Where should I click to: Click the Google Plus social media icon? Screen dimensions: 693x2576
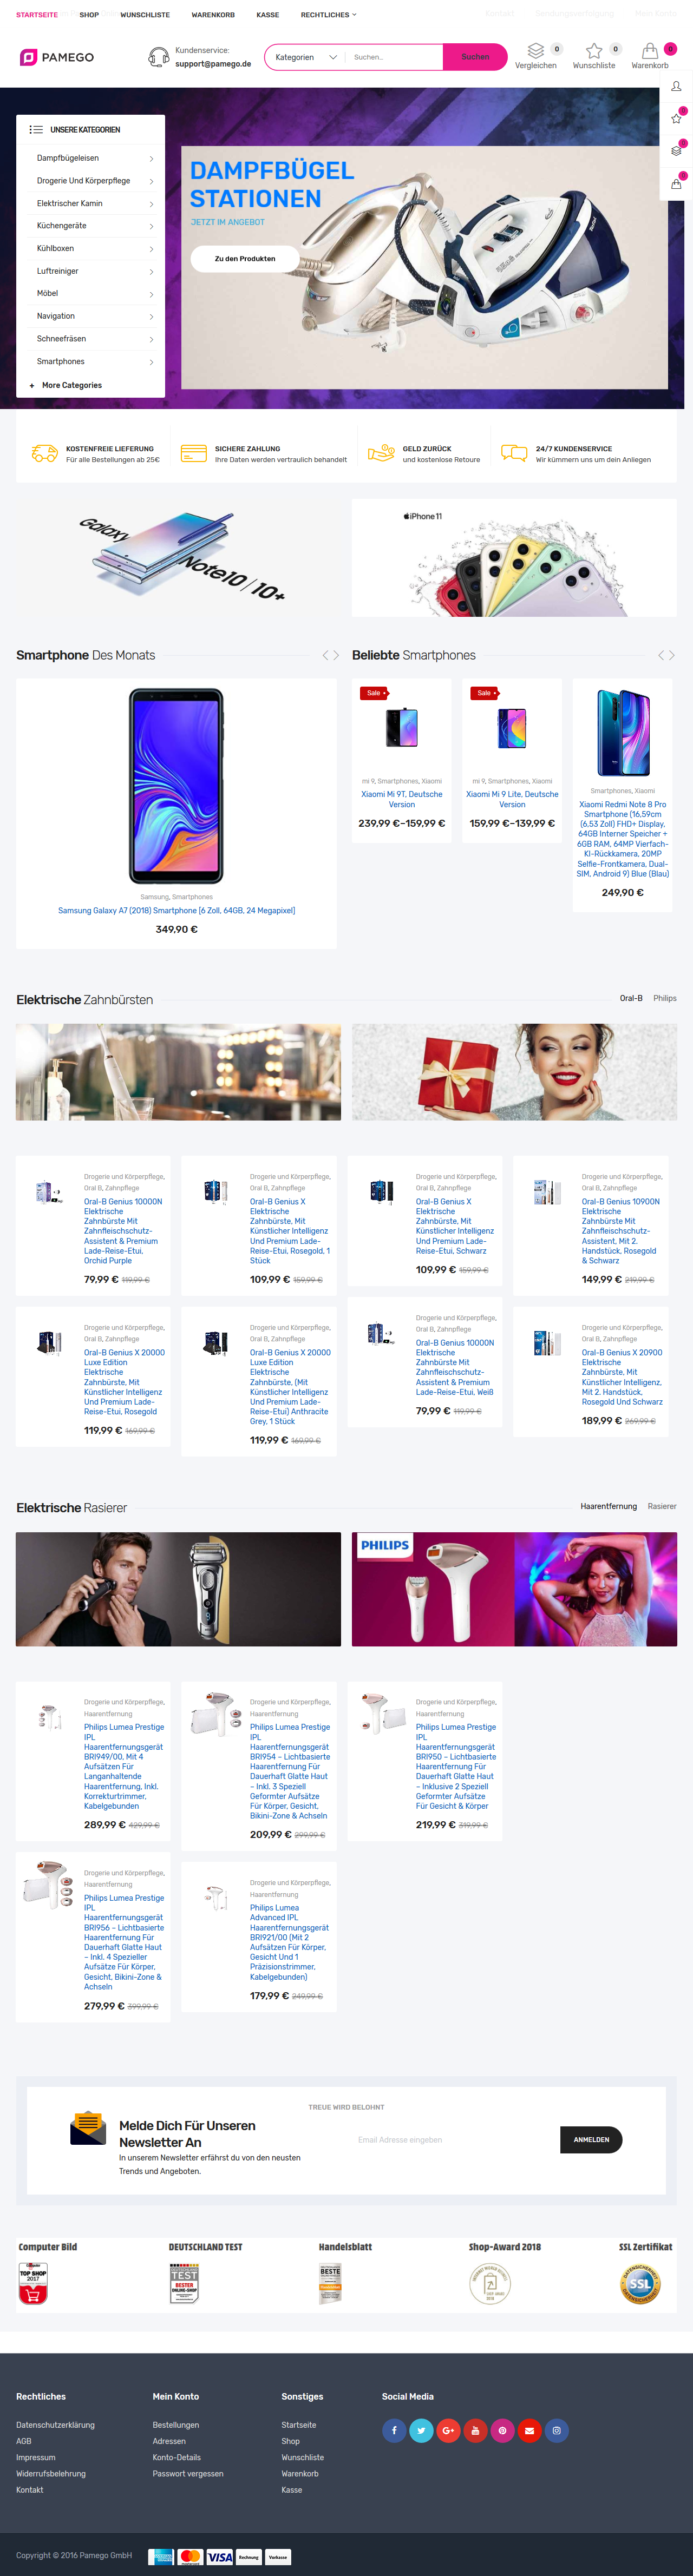click(448, 2430)
